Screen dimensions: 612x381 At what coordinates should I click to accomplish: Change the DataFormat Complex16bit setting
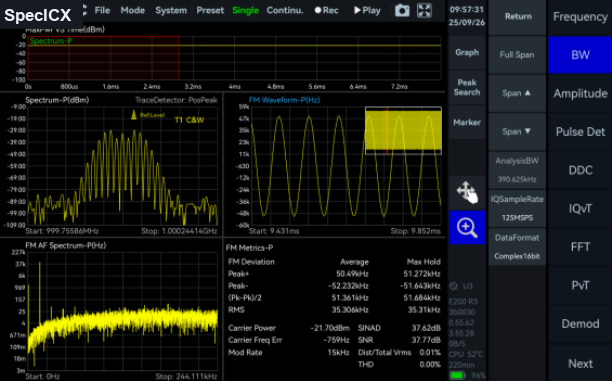click(518, 247)
